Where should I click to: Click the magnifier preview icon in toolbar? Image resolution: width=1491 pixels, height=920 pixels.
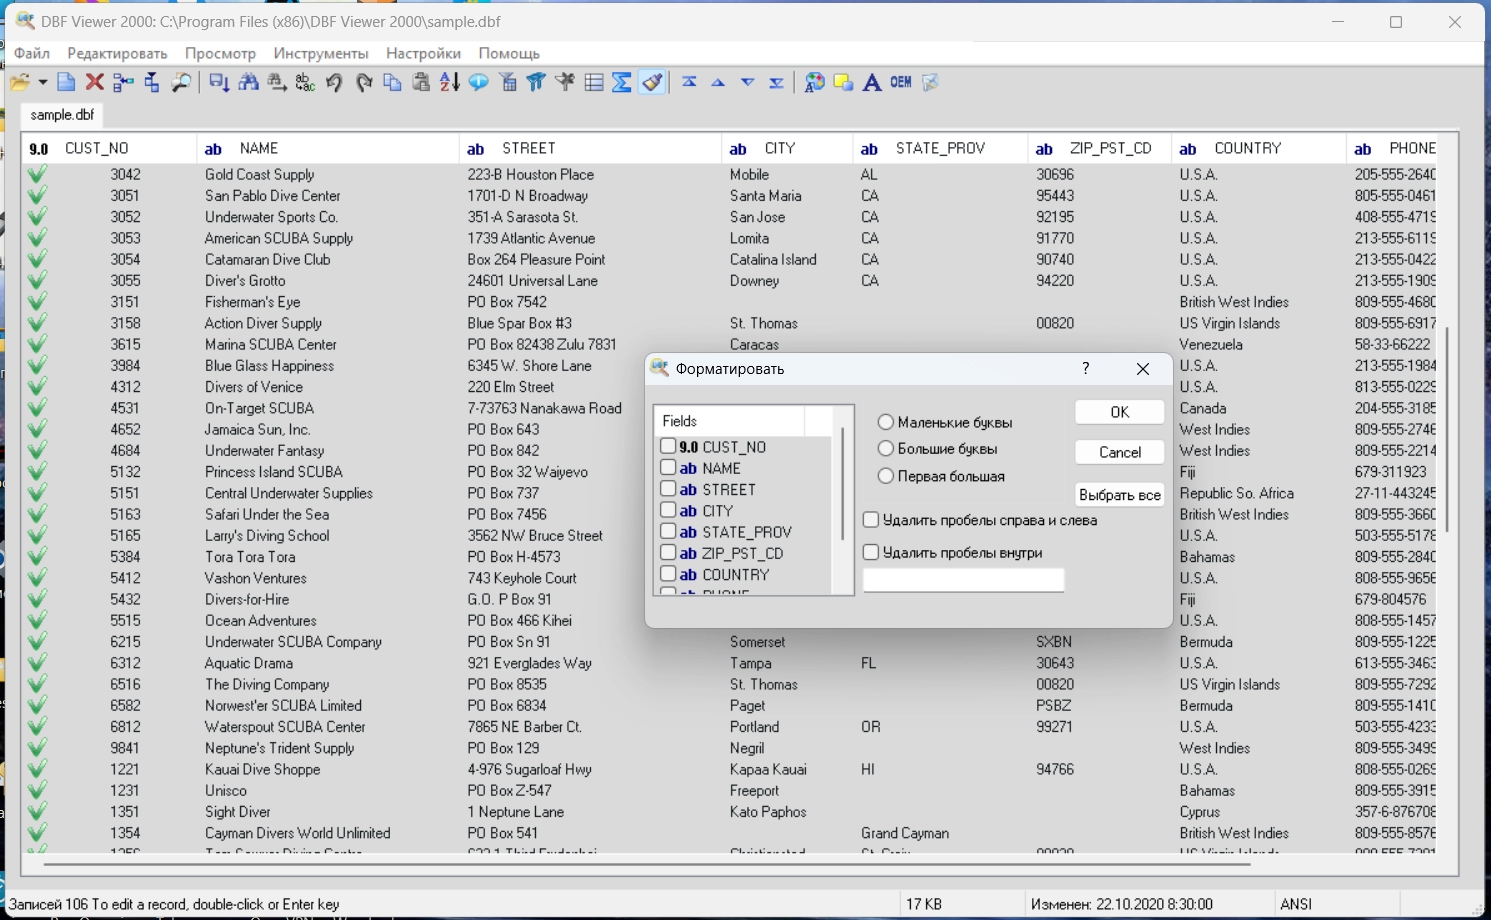tap(181, 83)
